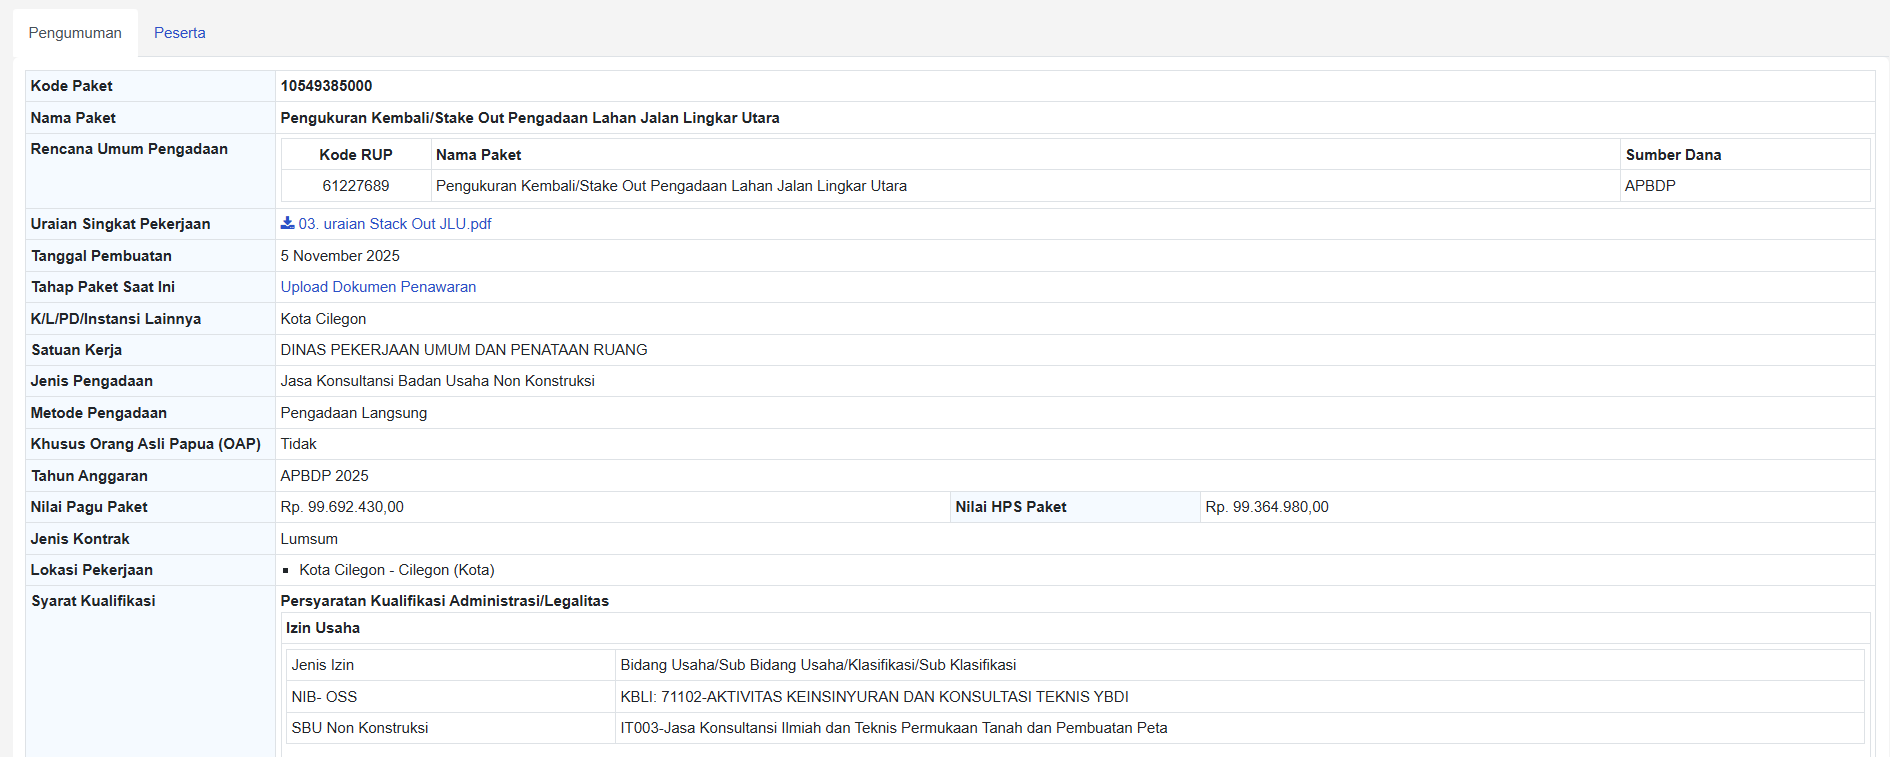Viewport: 1890px width, 757px height.
Task: Click the Sumber Dana column header
Action: (x=1672, y=155)
